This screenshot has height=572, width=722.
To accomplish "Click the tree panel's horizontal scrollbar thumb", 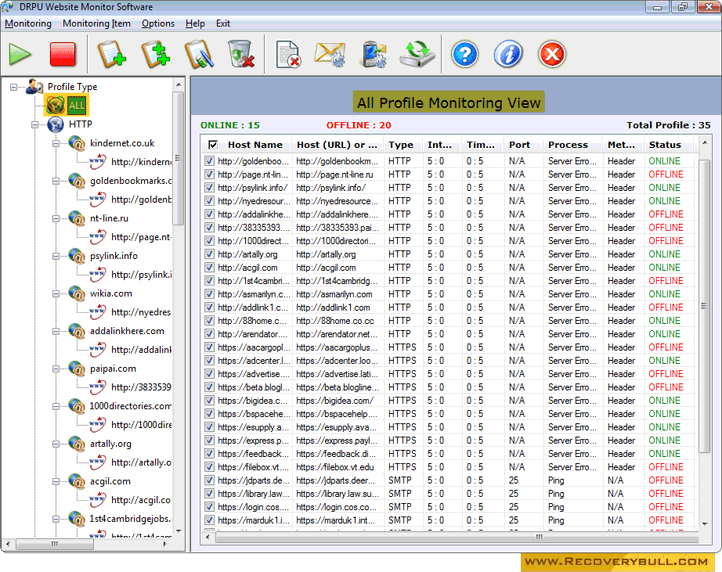I will click(x=55, y=544).
